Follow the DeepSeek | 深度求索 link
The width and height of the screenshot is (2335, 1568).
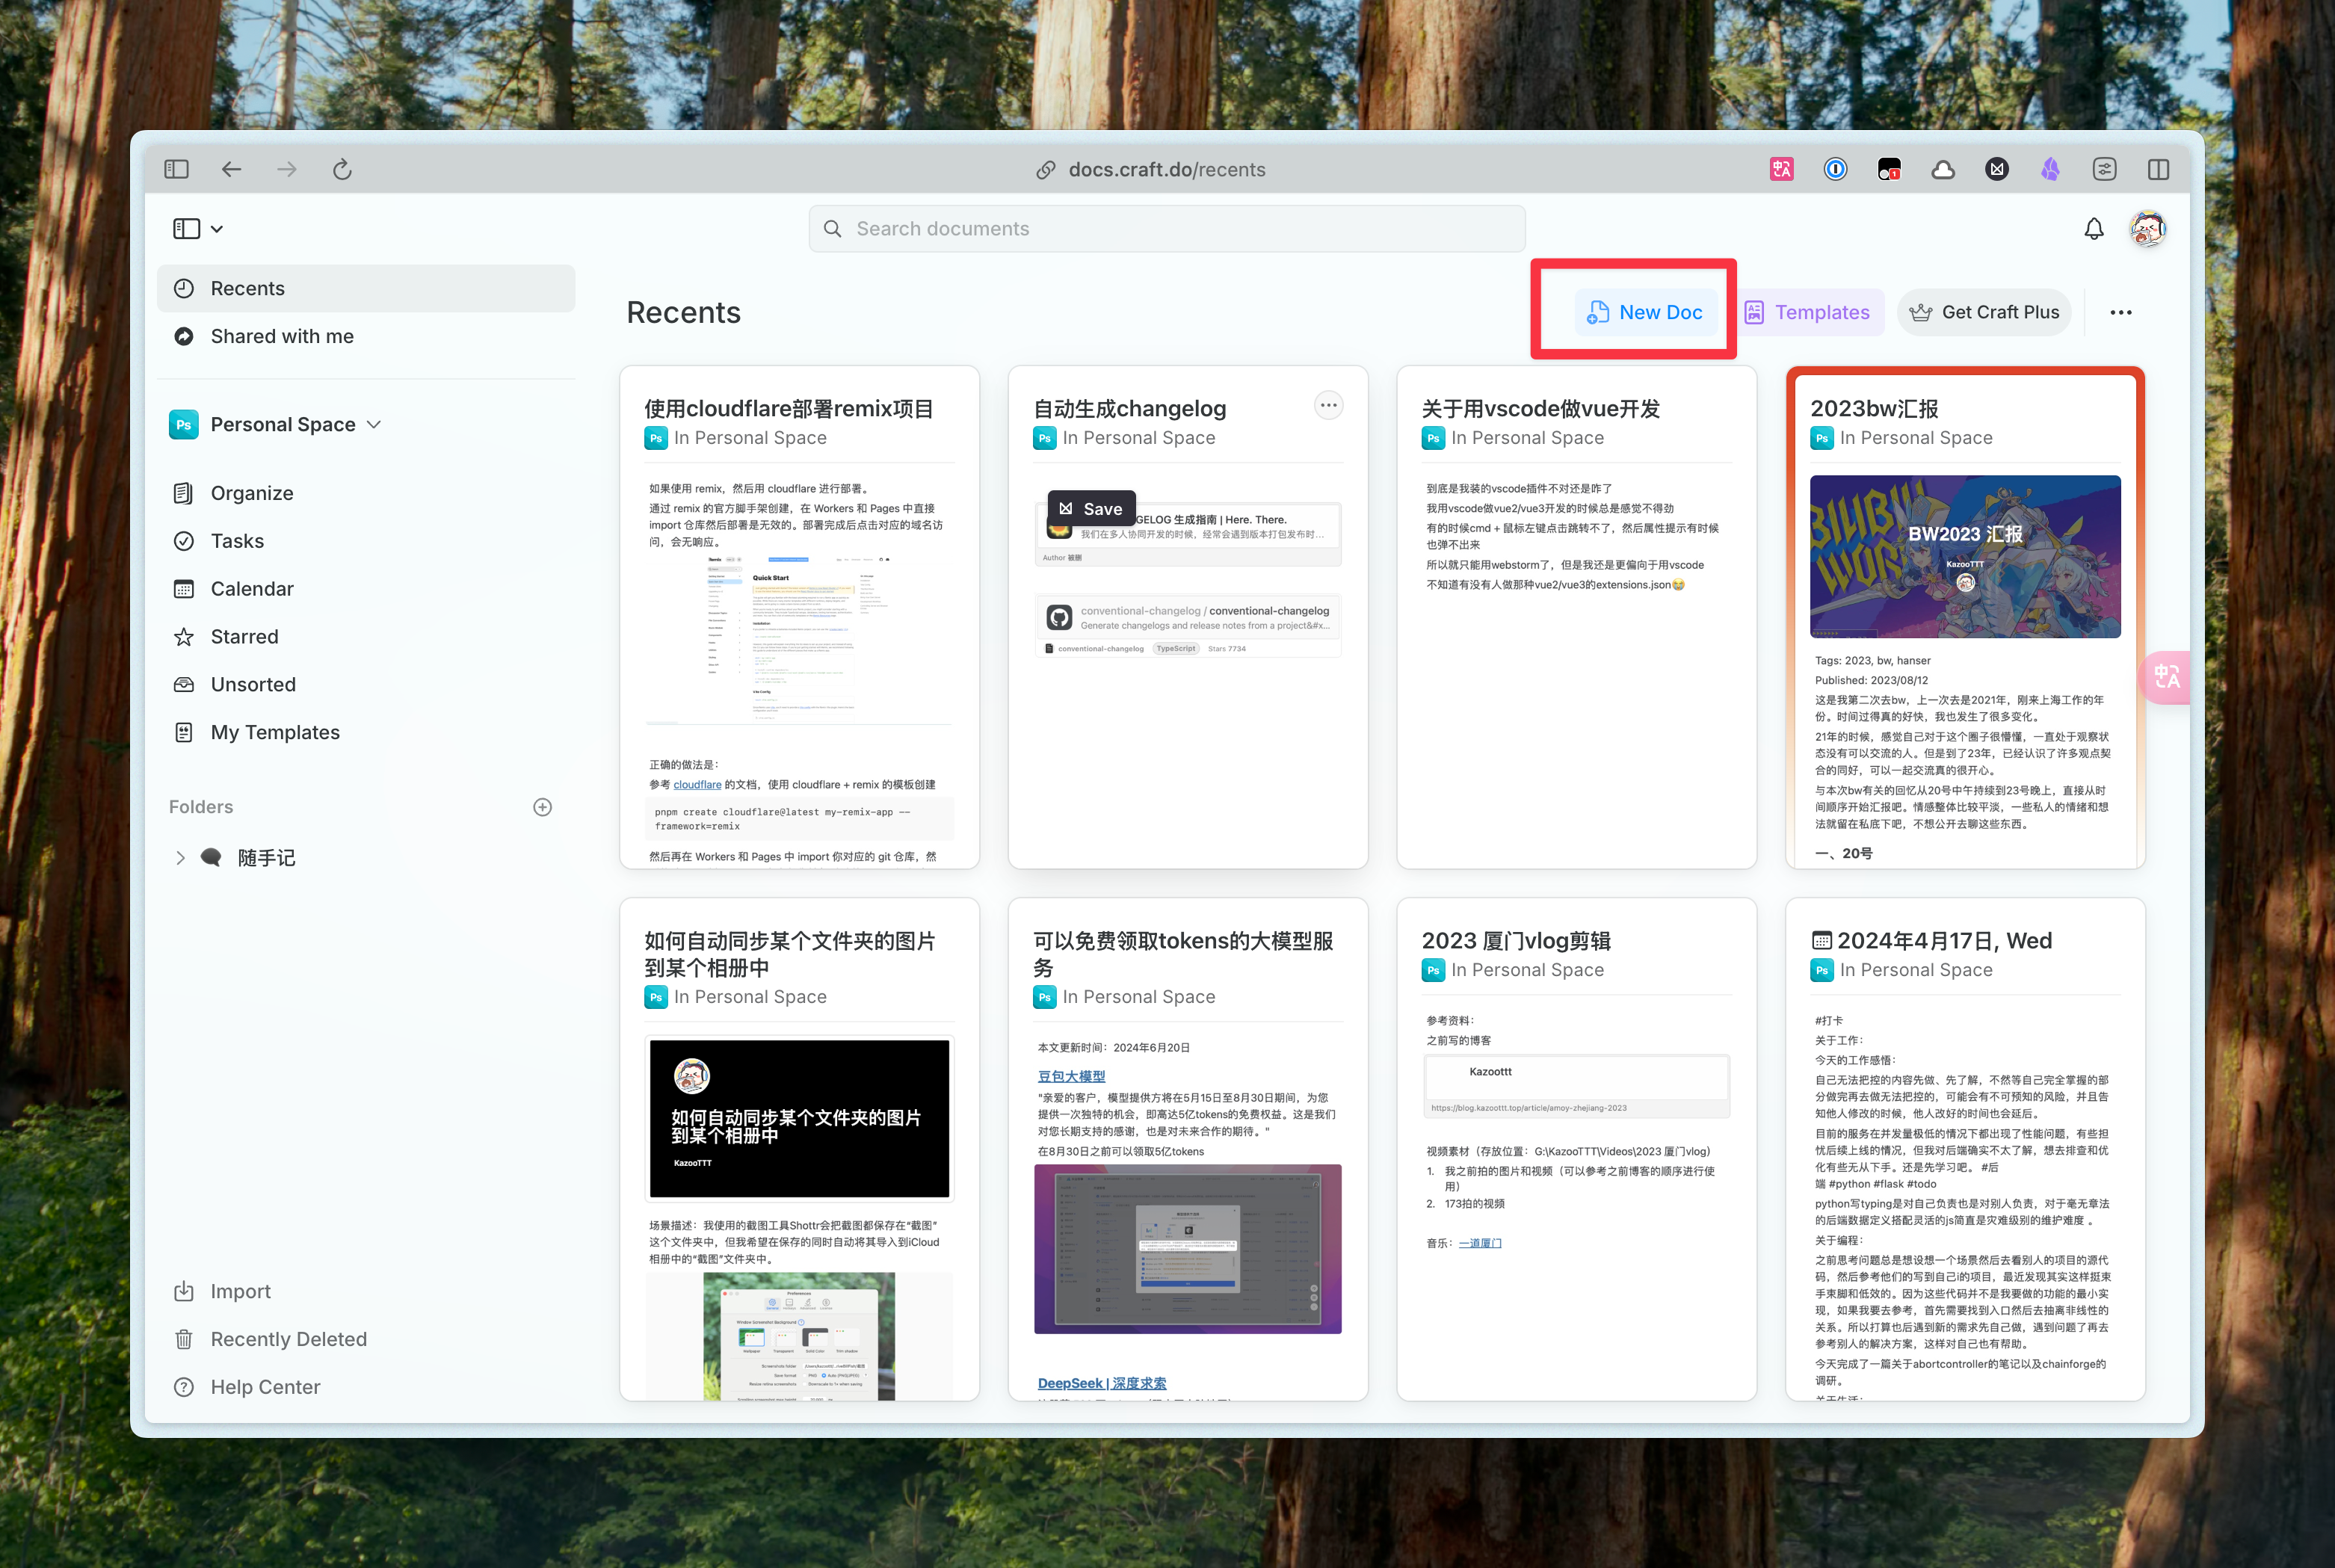(x=1102, y=1384)
